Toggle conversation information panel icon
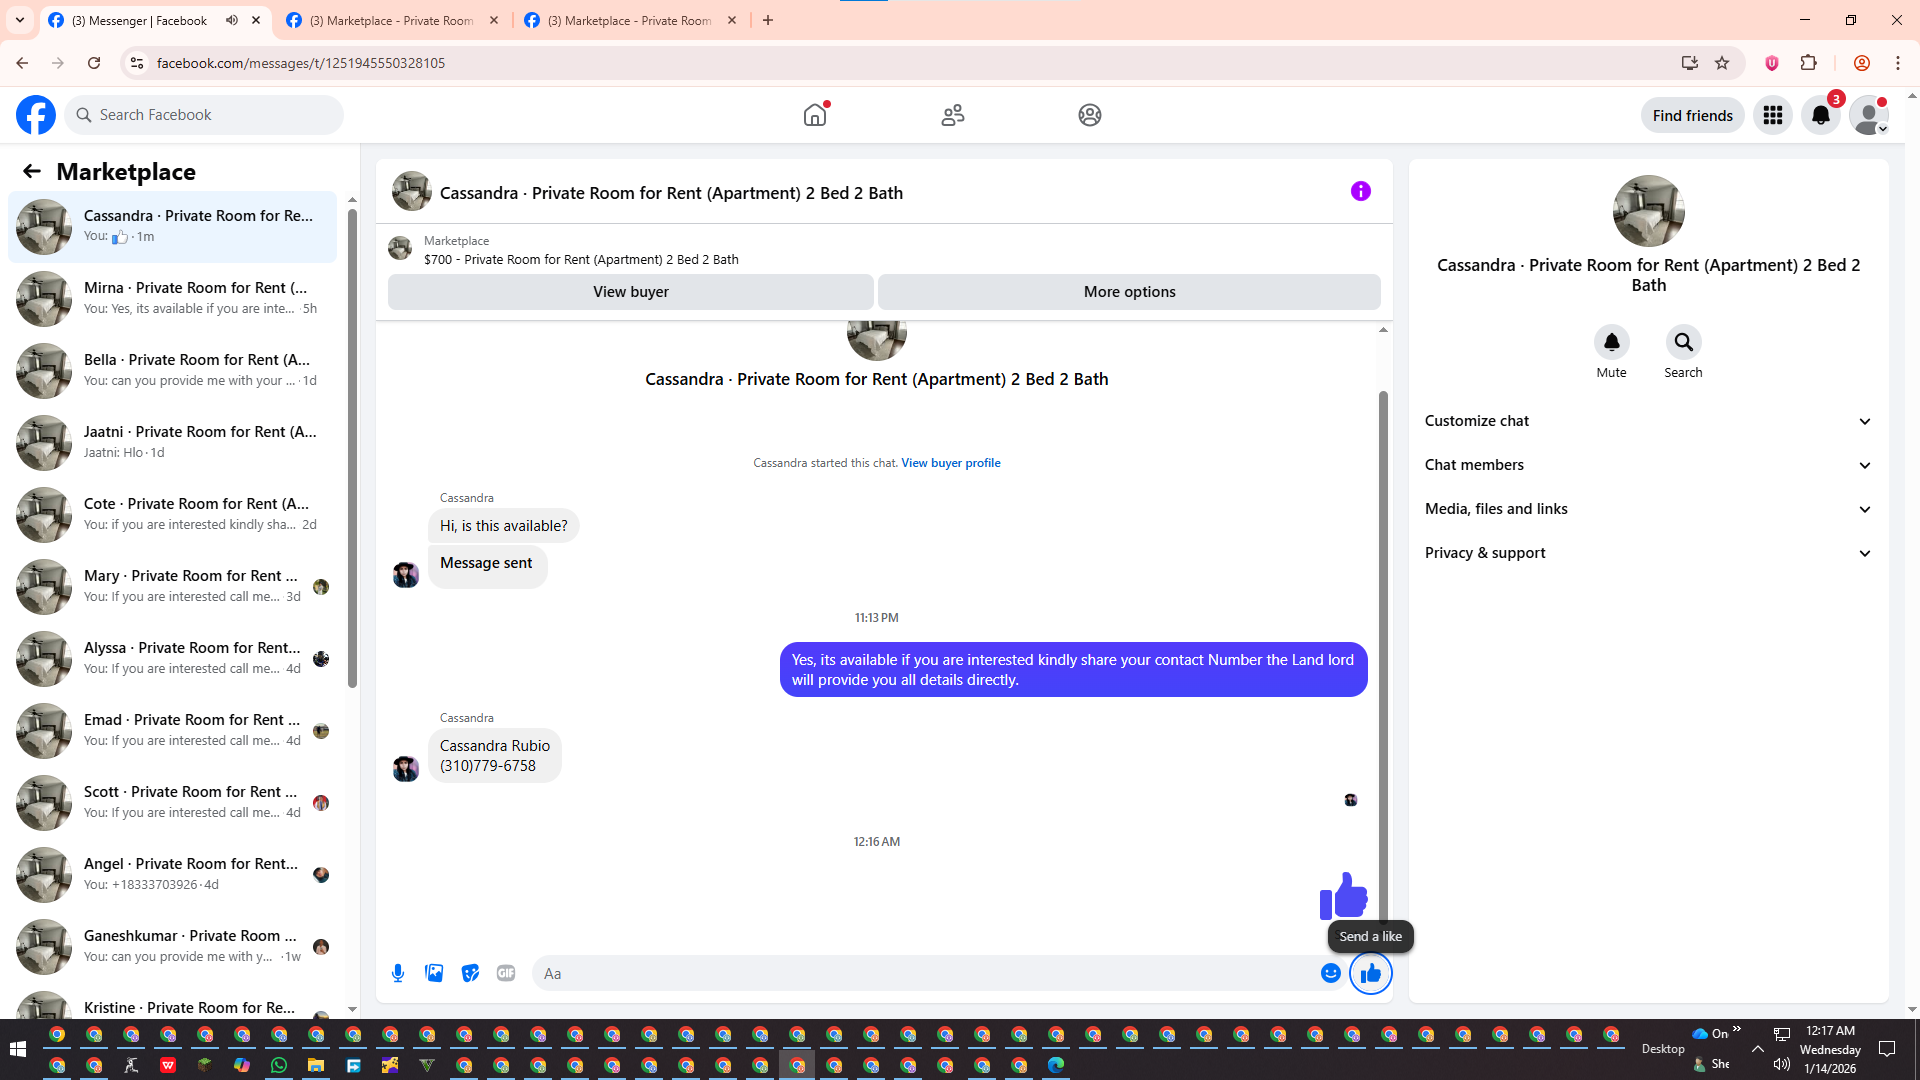The image size is (1920, 1080). click(1360, 191)
